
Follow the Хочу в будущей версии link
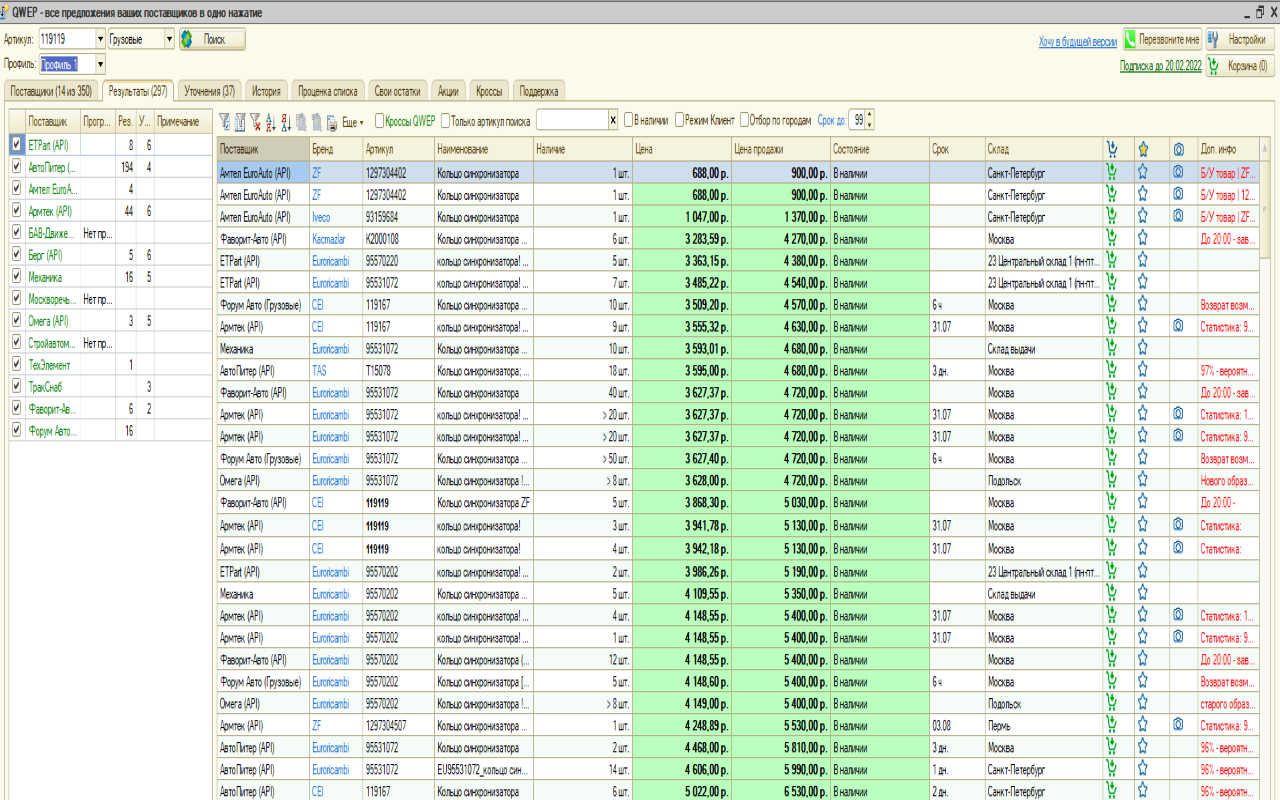tap(1077, 41)
